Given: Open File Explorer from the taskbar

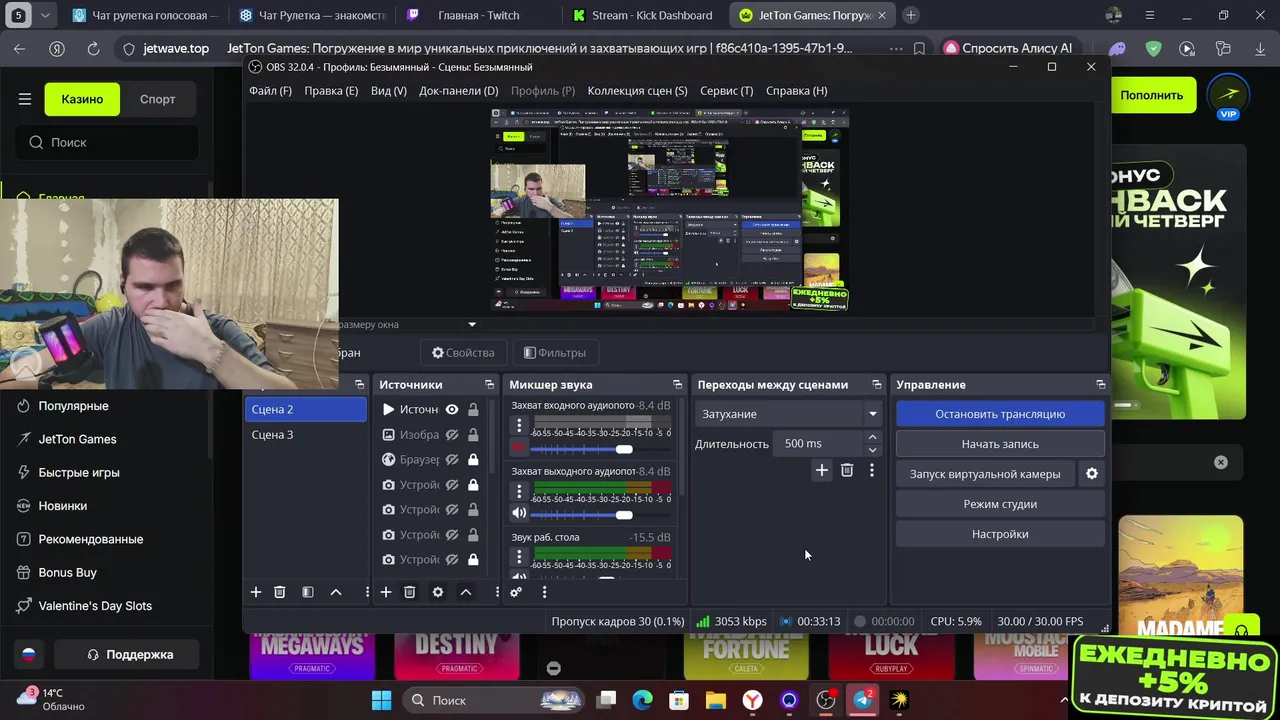Looking at the screenshot, I should pyautogui.click(x=715, y=700).
